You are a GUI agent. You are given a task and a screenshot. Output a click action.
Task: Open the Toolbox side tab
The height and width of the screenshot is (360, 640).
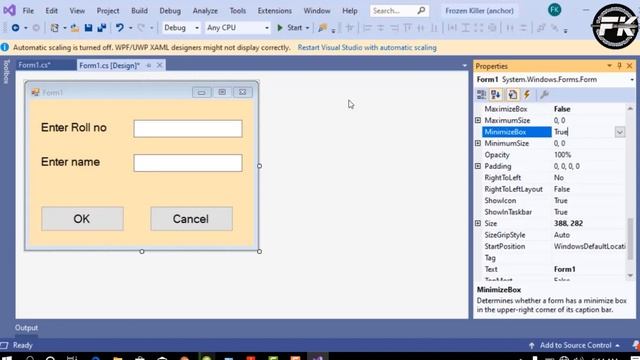[6, 72]
